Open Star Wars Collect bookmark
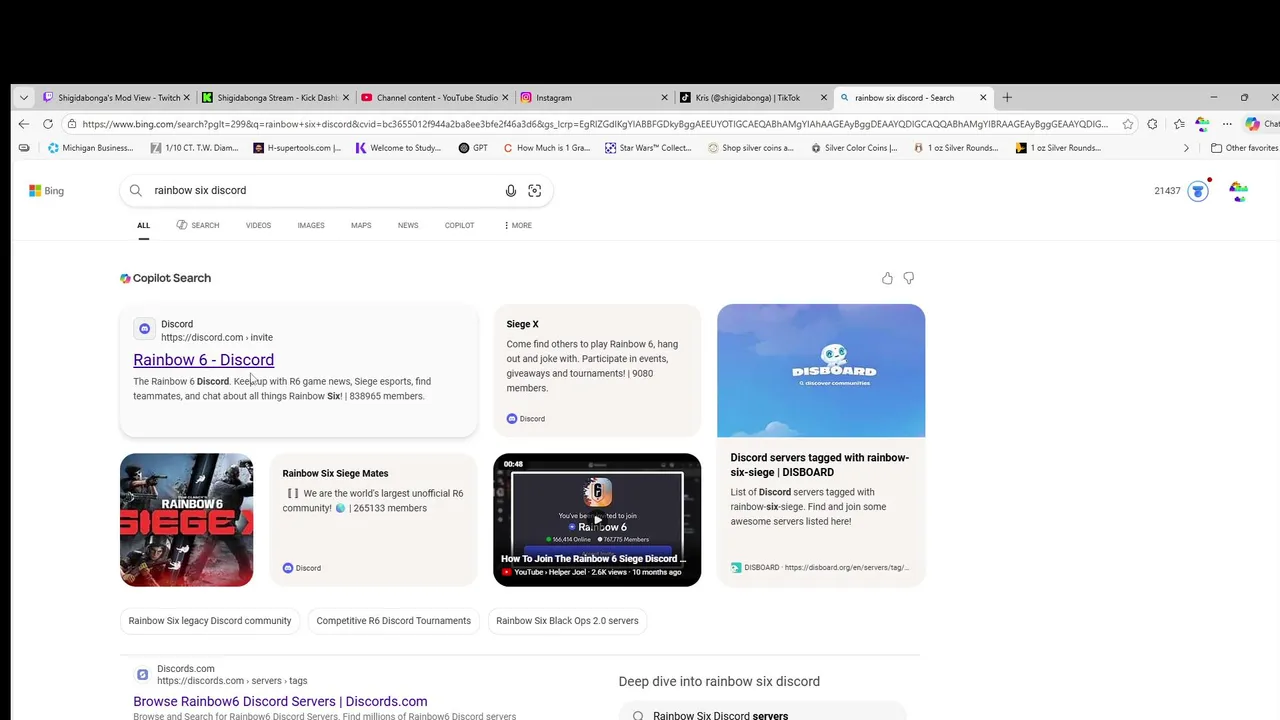 [648, 148]
